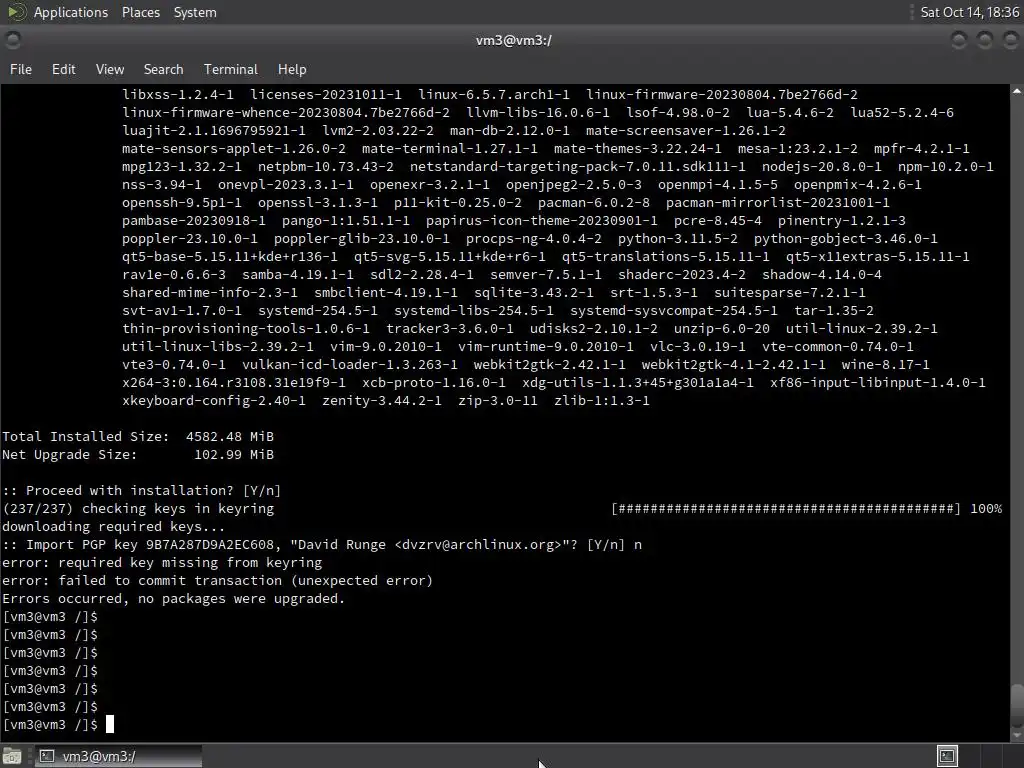Click the scrollbar down arrow

[x=1017, y=735]
